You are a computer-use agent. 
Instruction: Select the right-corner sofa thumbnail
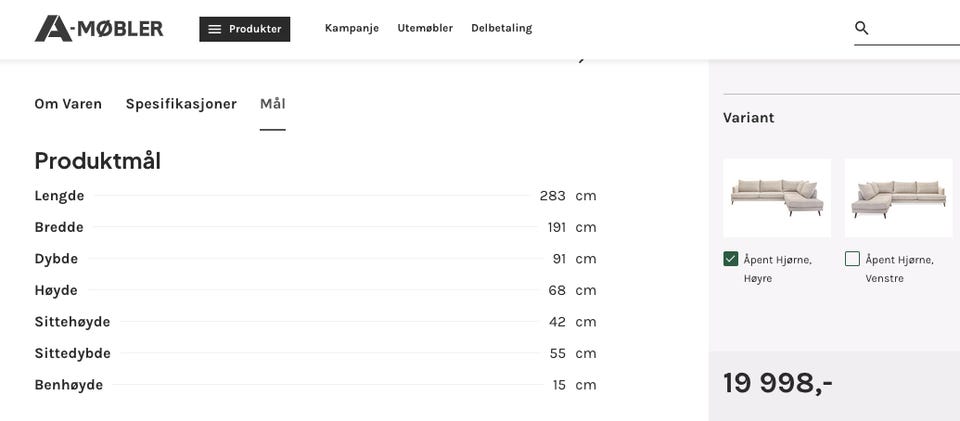(777, 197)
